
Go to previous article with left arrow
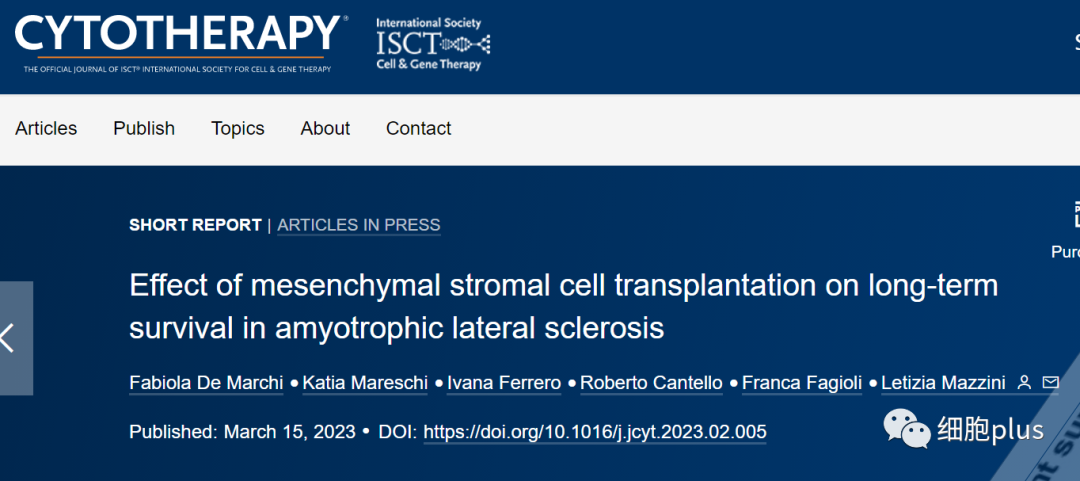coord(16,338)
